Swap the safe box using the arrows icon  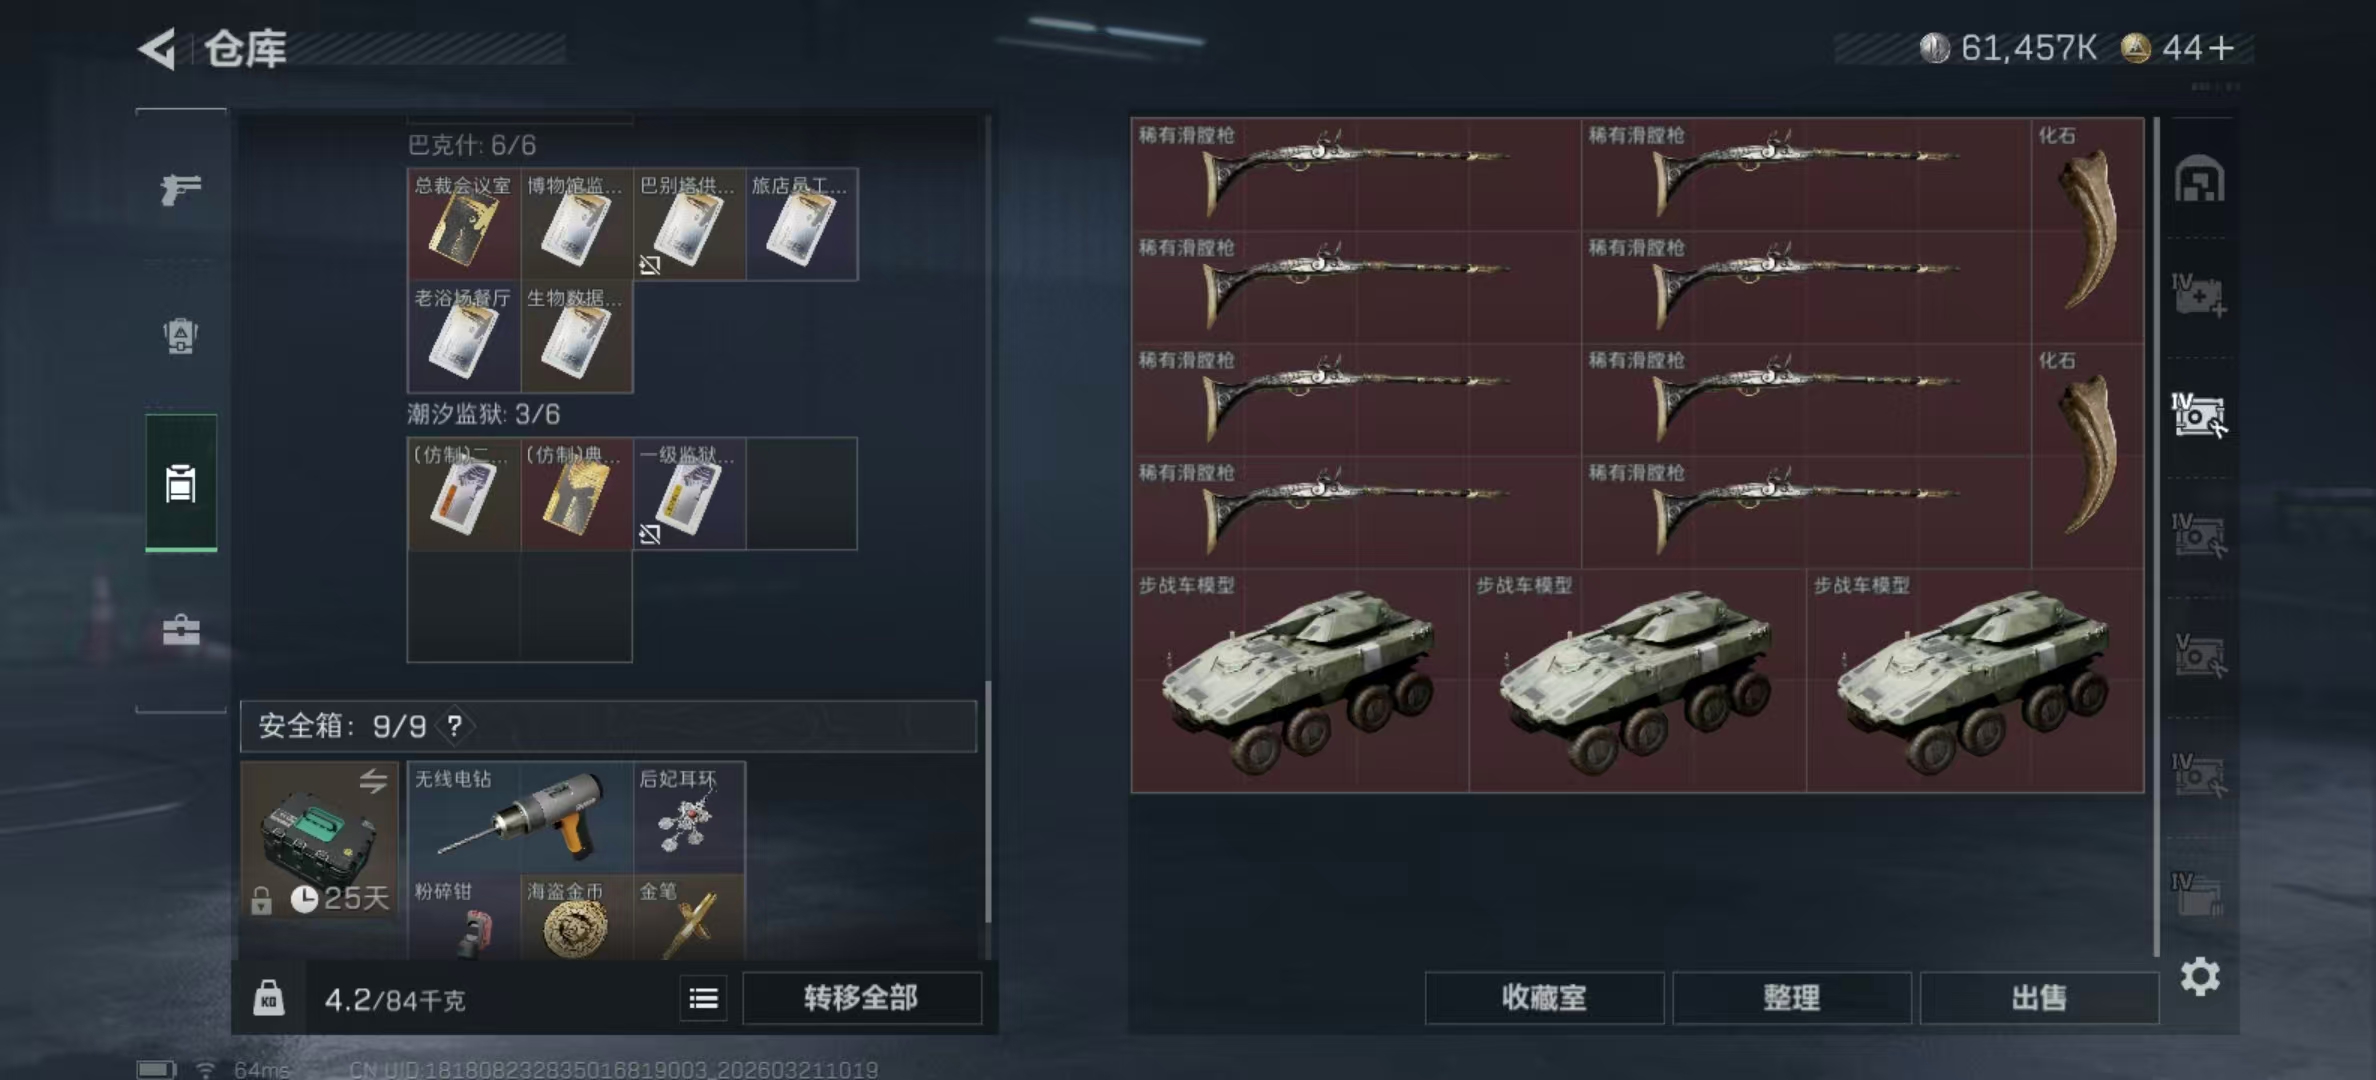click(373, 781)
